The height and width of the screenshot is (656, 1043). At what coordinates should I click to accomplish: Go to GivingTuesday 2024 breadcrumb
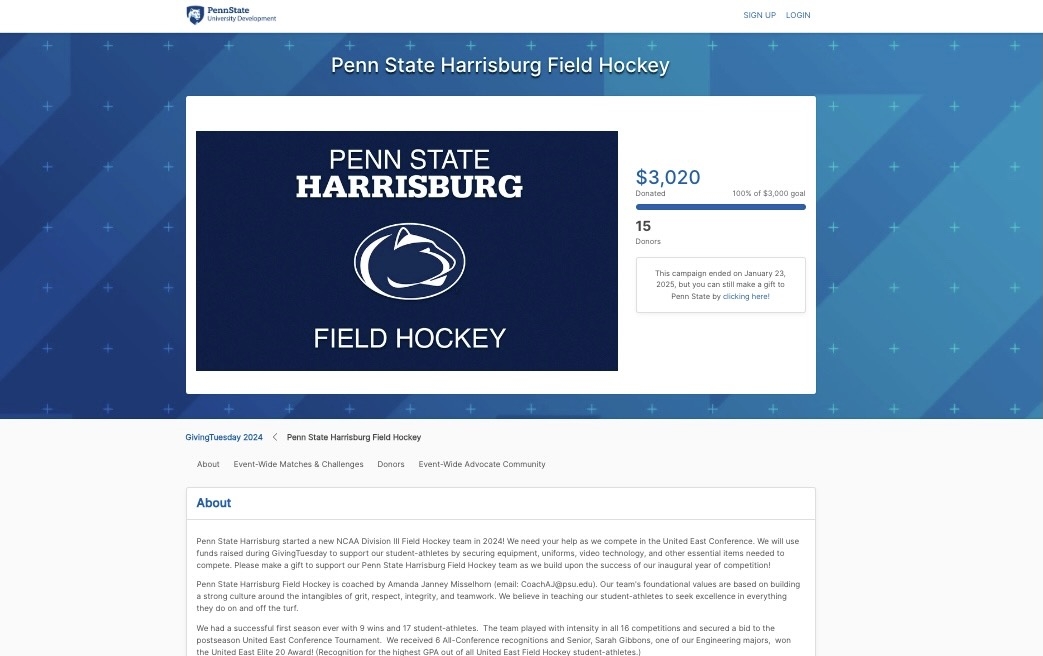224,437
